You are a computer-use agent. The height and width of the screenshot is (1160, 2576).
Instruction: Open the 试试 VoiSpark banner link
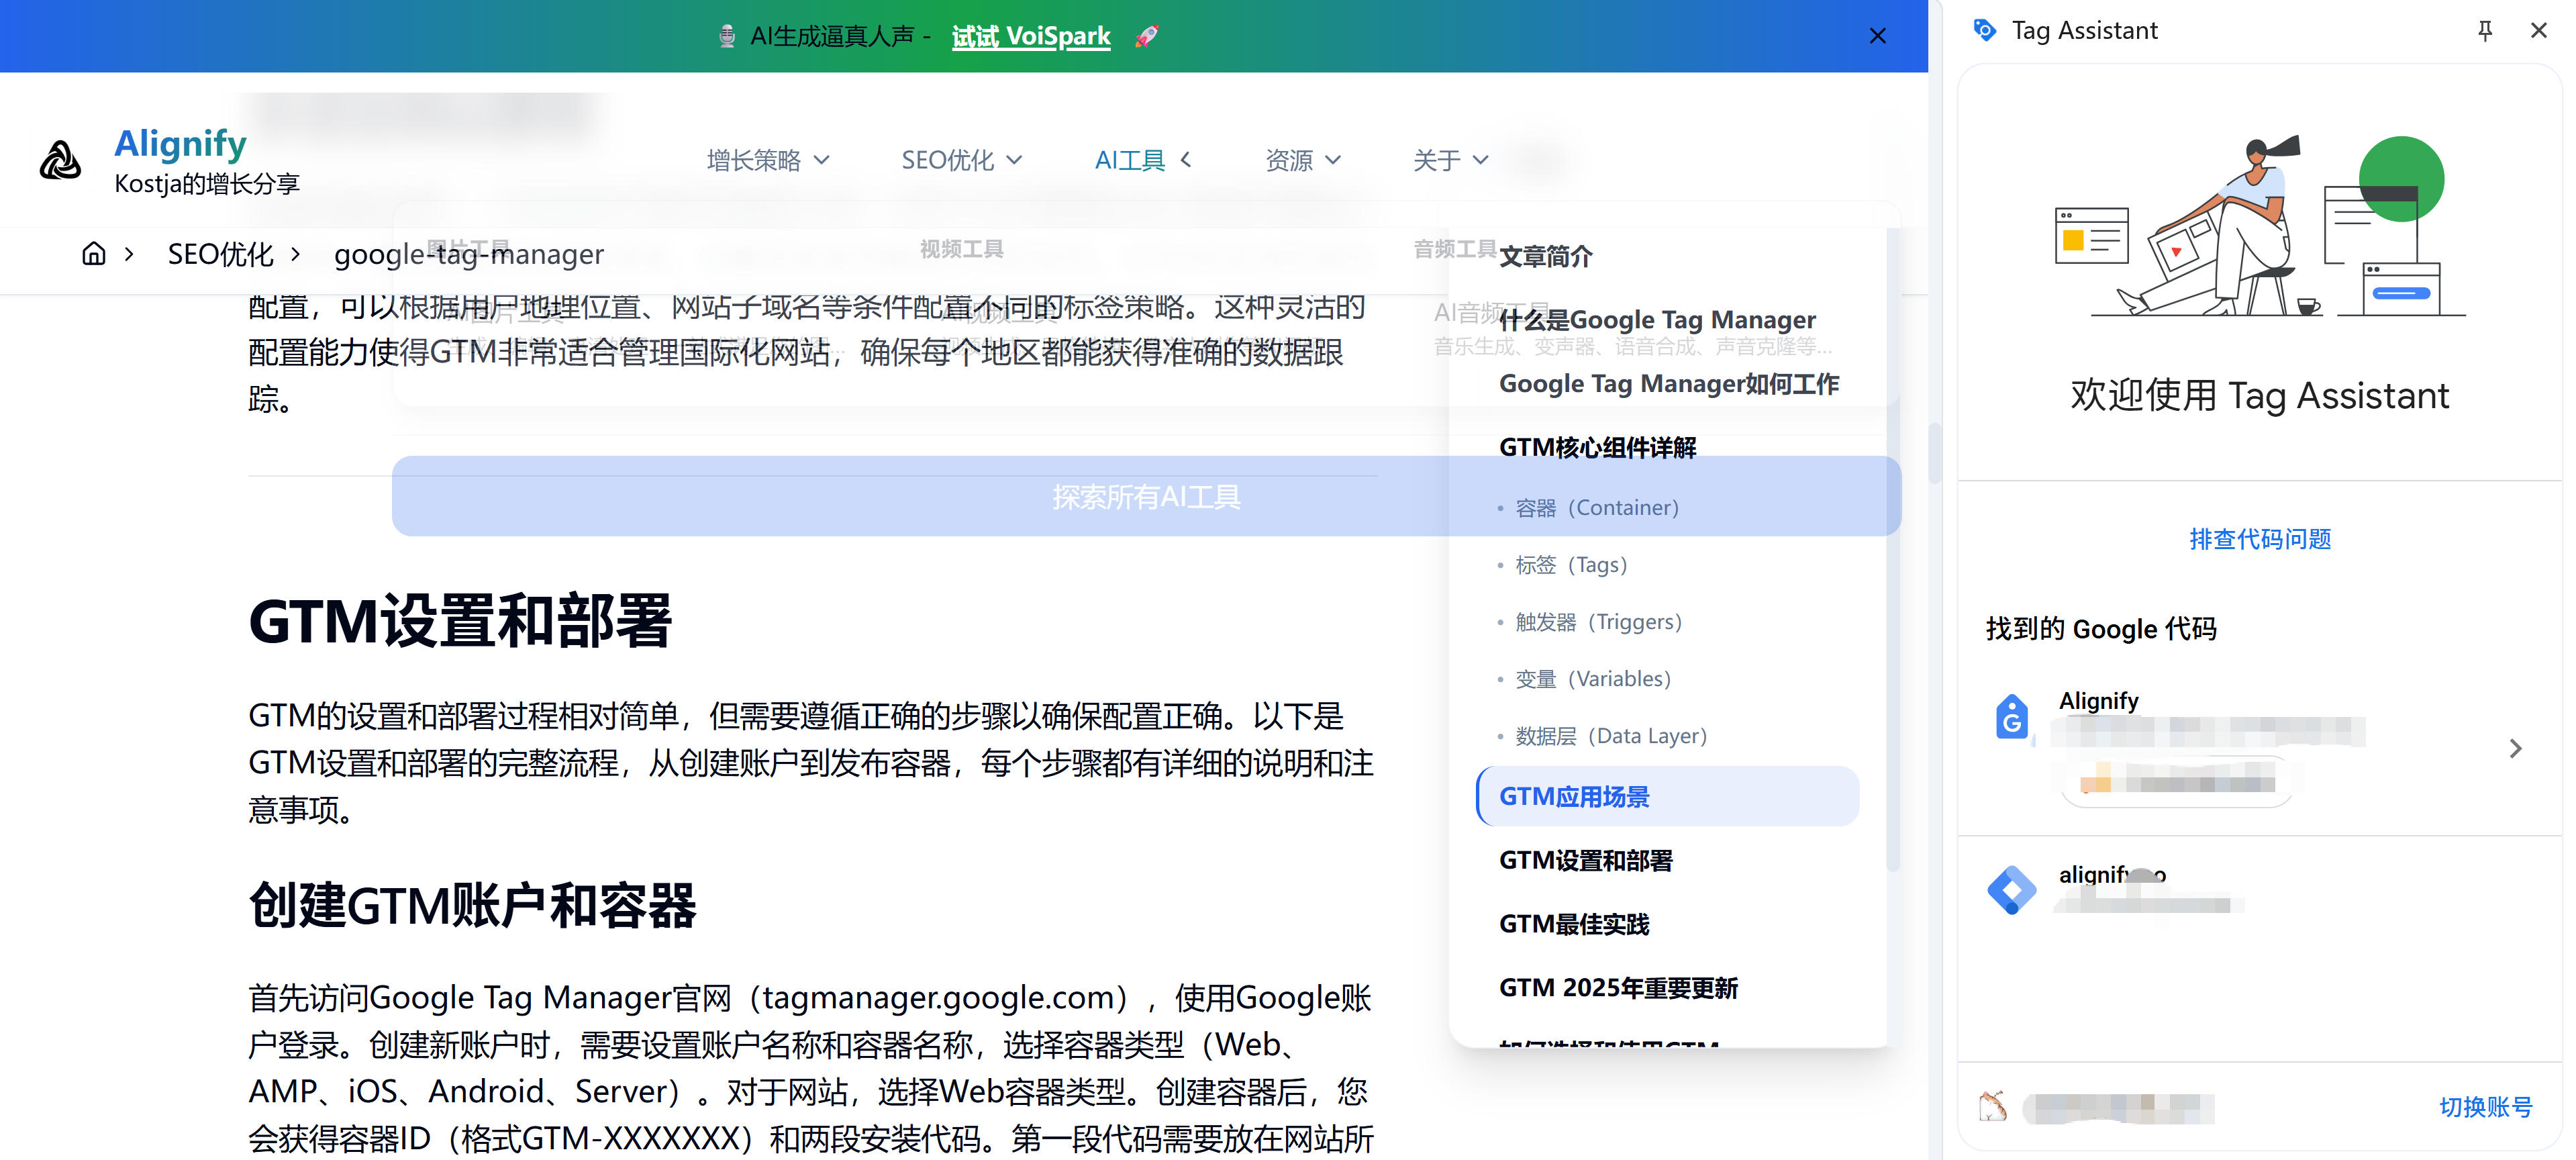pyautogui.click(x=1030, y=36)
